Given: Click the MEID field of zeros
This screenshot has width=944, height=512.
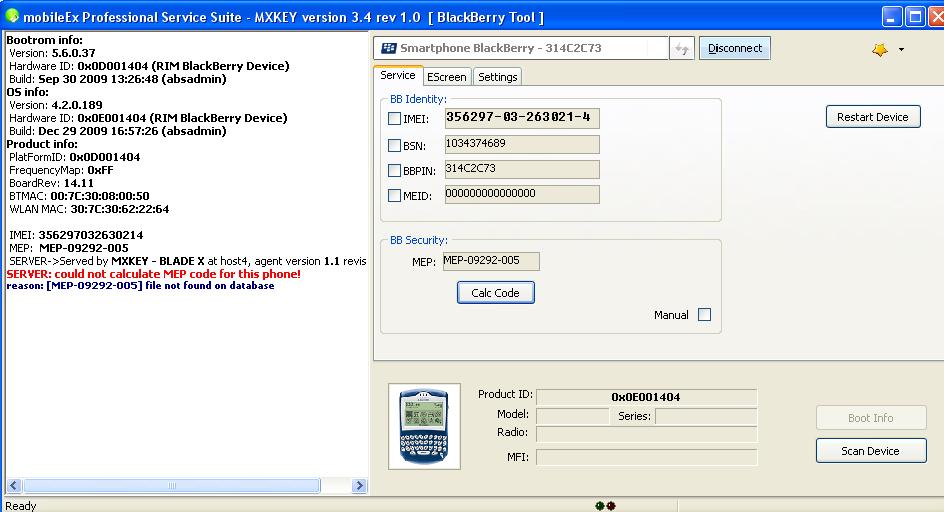Looking at the screenshot, I should pyautogui.click(x=522, y=194).
